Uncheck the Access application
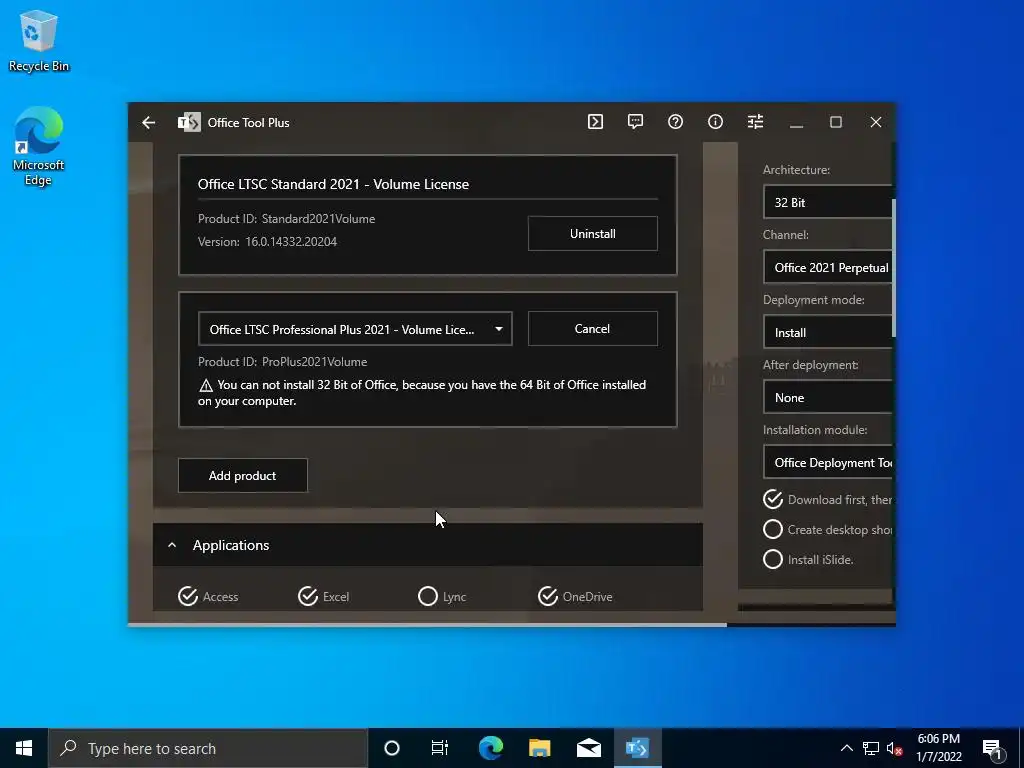 [x=188, y=596]
